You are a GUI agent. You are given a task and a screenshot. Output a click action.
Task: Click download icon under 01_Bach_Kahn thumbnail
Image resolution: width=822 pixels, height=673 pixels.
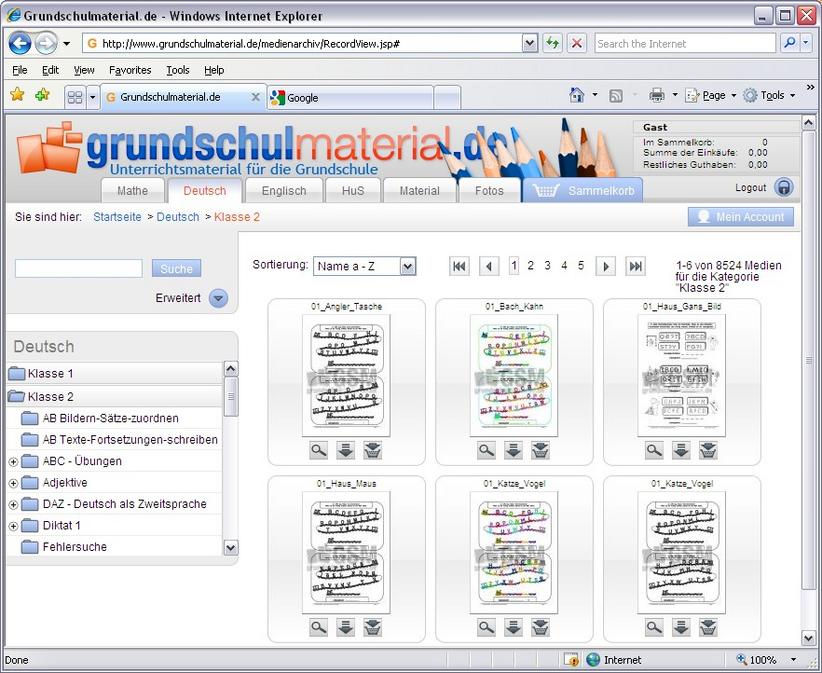tap(513, 451)
